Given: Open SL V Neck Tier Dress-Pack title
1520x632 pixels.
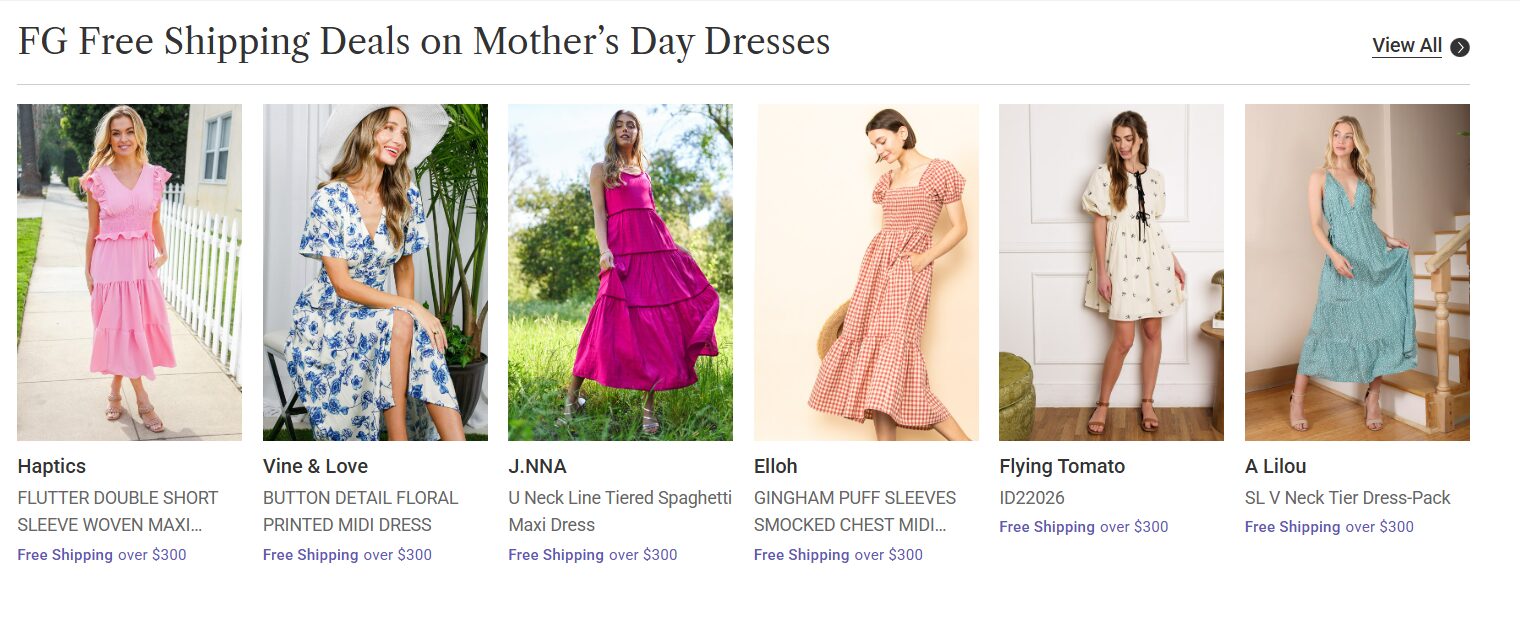Looking at the screenshot, I should [1347, 498].
